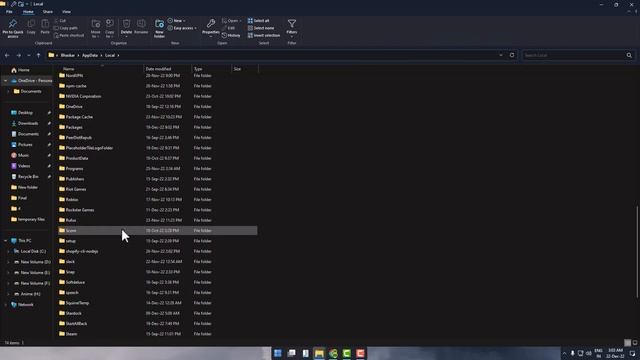The image size is (640, 360).
Task: Select the NVIDIA Corporation folder
Action: tap(83, 96)
